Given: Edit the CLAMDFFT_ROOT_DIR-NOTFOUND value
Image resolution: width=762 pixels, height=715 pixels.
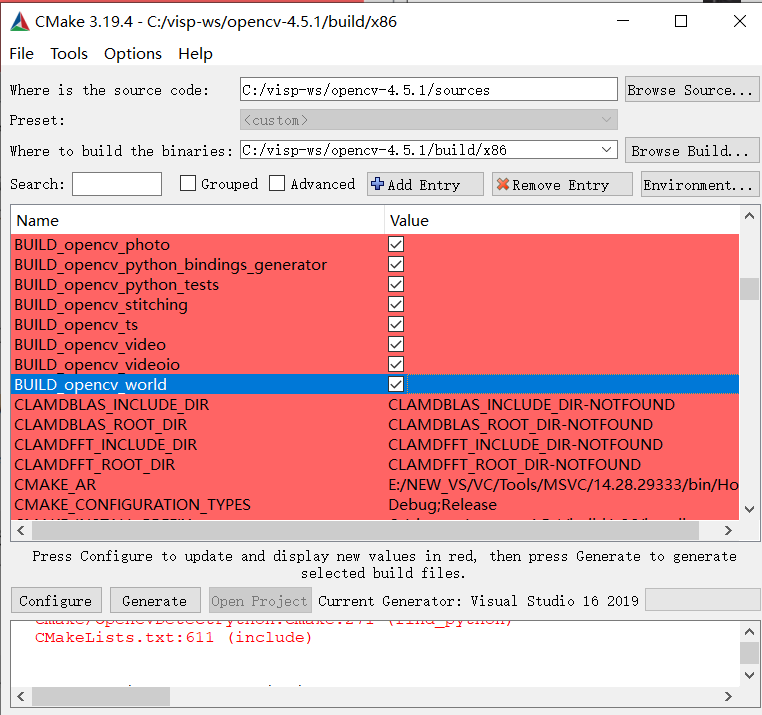Looking at the screenshot, I should 515,464.
